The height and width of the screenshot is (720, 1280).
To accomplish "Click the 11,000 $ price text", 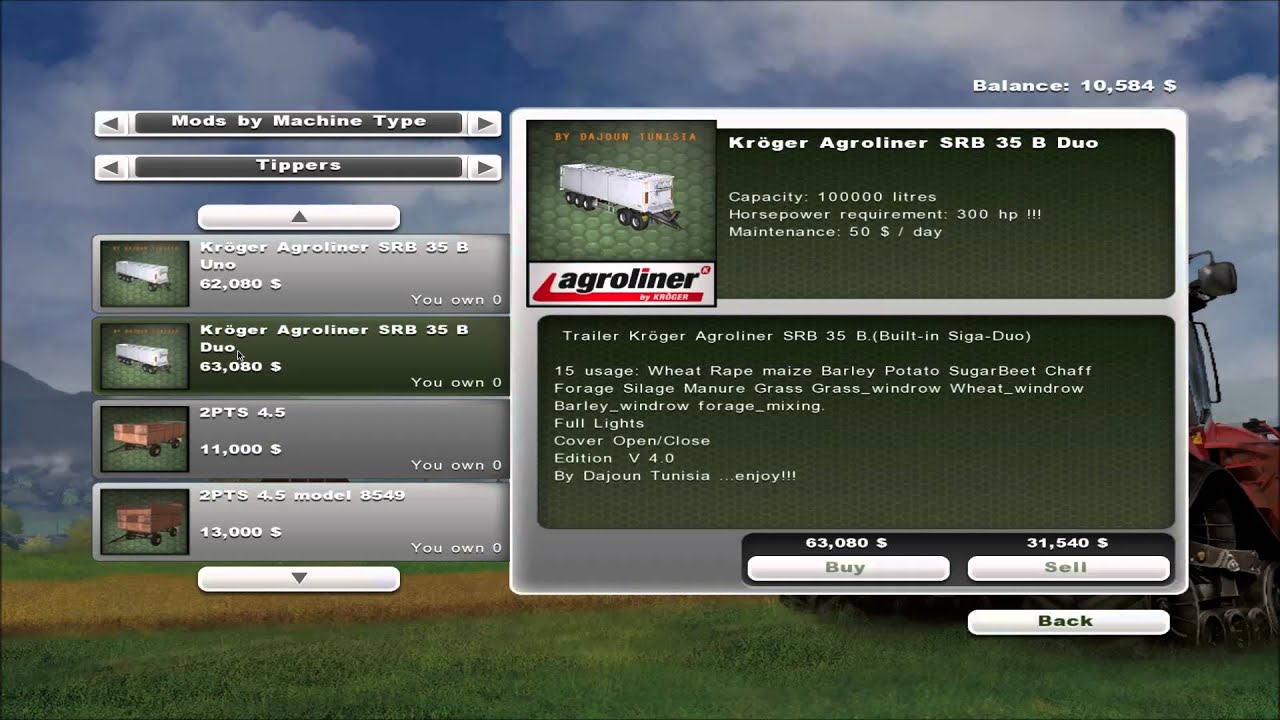I will tap(240, 449).
